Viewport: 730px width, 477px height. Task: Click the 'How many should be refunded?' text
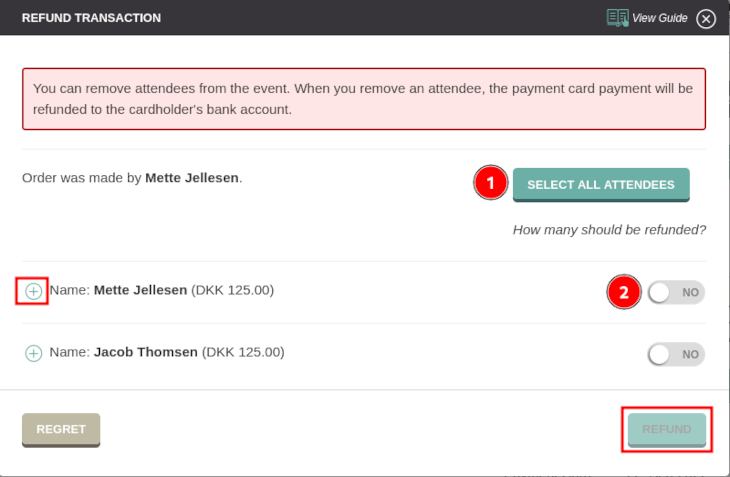click(609, 230)
